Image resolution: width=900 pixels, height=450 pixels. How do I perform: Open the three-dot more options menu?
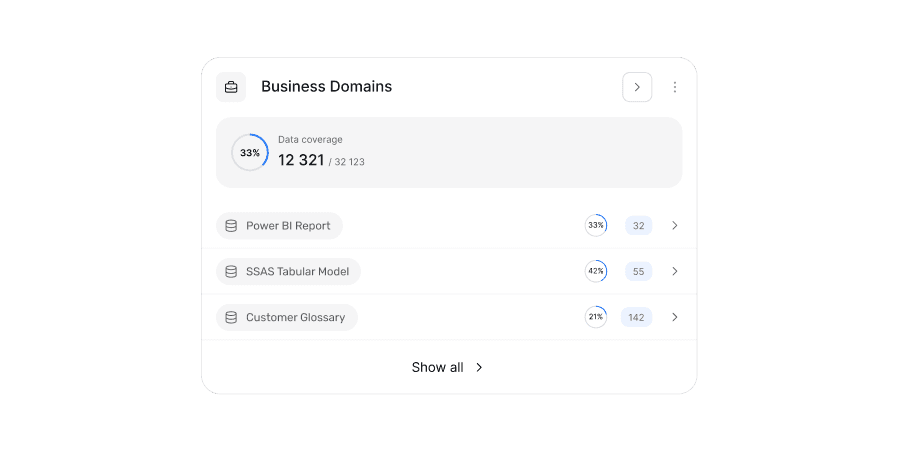tap(674, 87)
